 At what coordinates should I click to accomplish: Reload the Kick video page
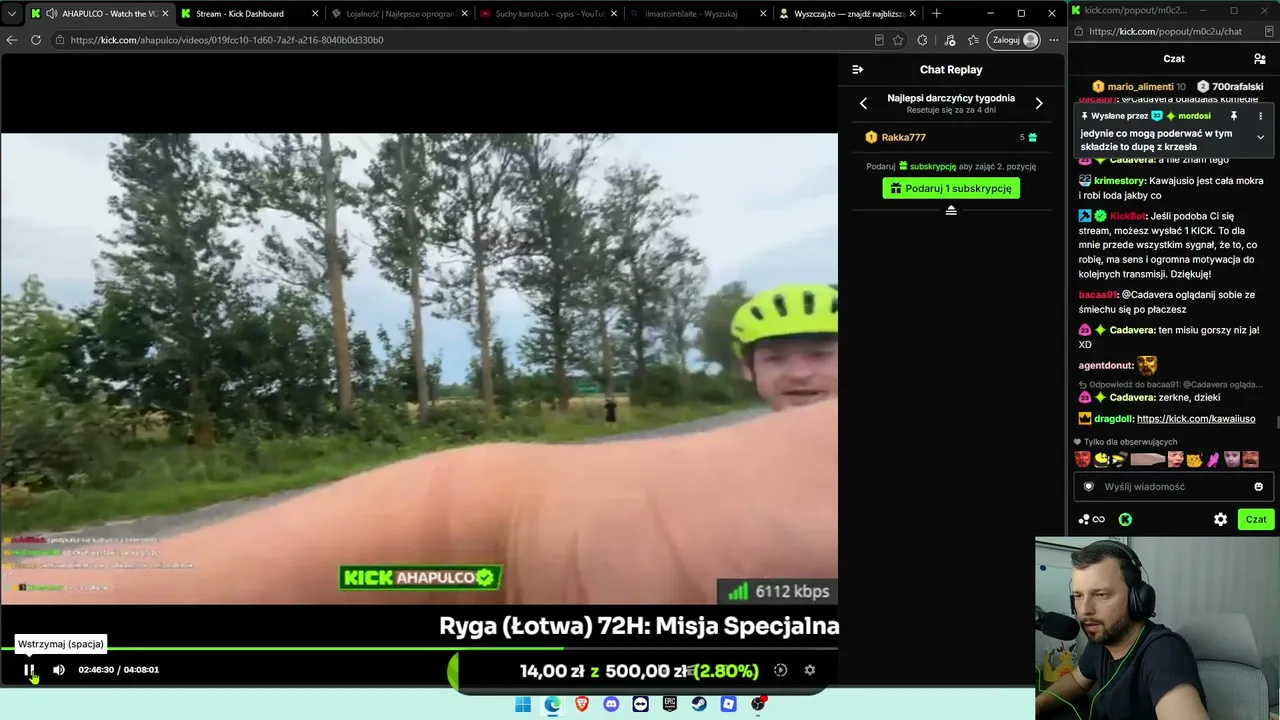pyautogui.click(x=36, y=40)
